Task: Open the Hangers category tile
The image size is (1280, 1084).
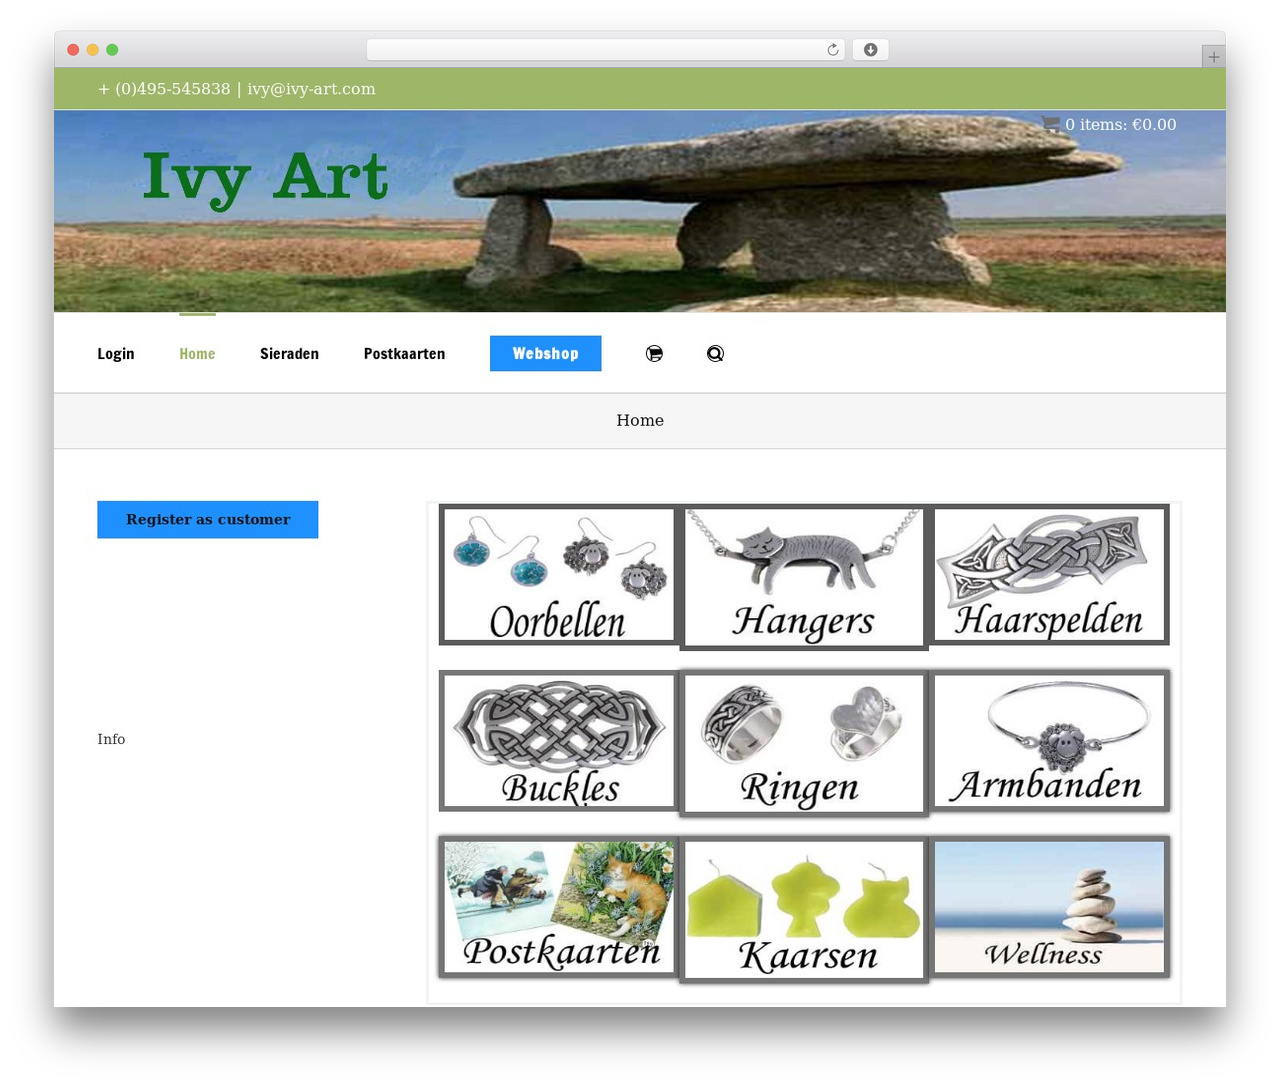Action: [x=804, y=577]
